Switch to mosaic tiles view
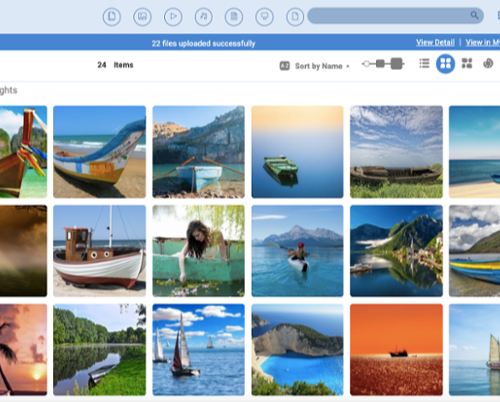The width and height of the screenshot is (500, 403). [x=467, y=63]
